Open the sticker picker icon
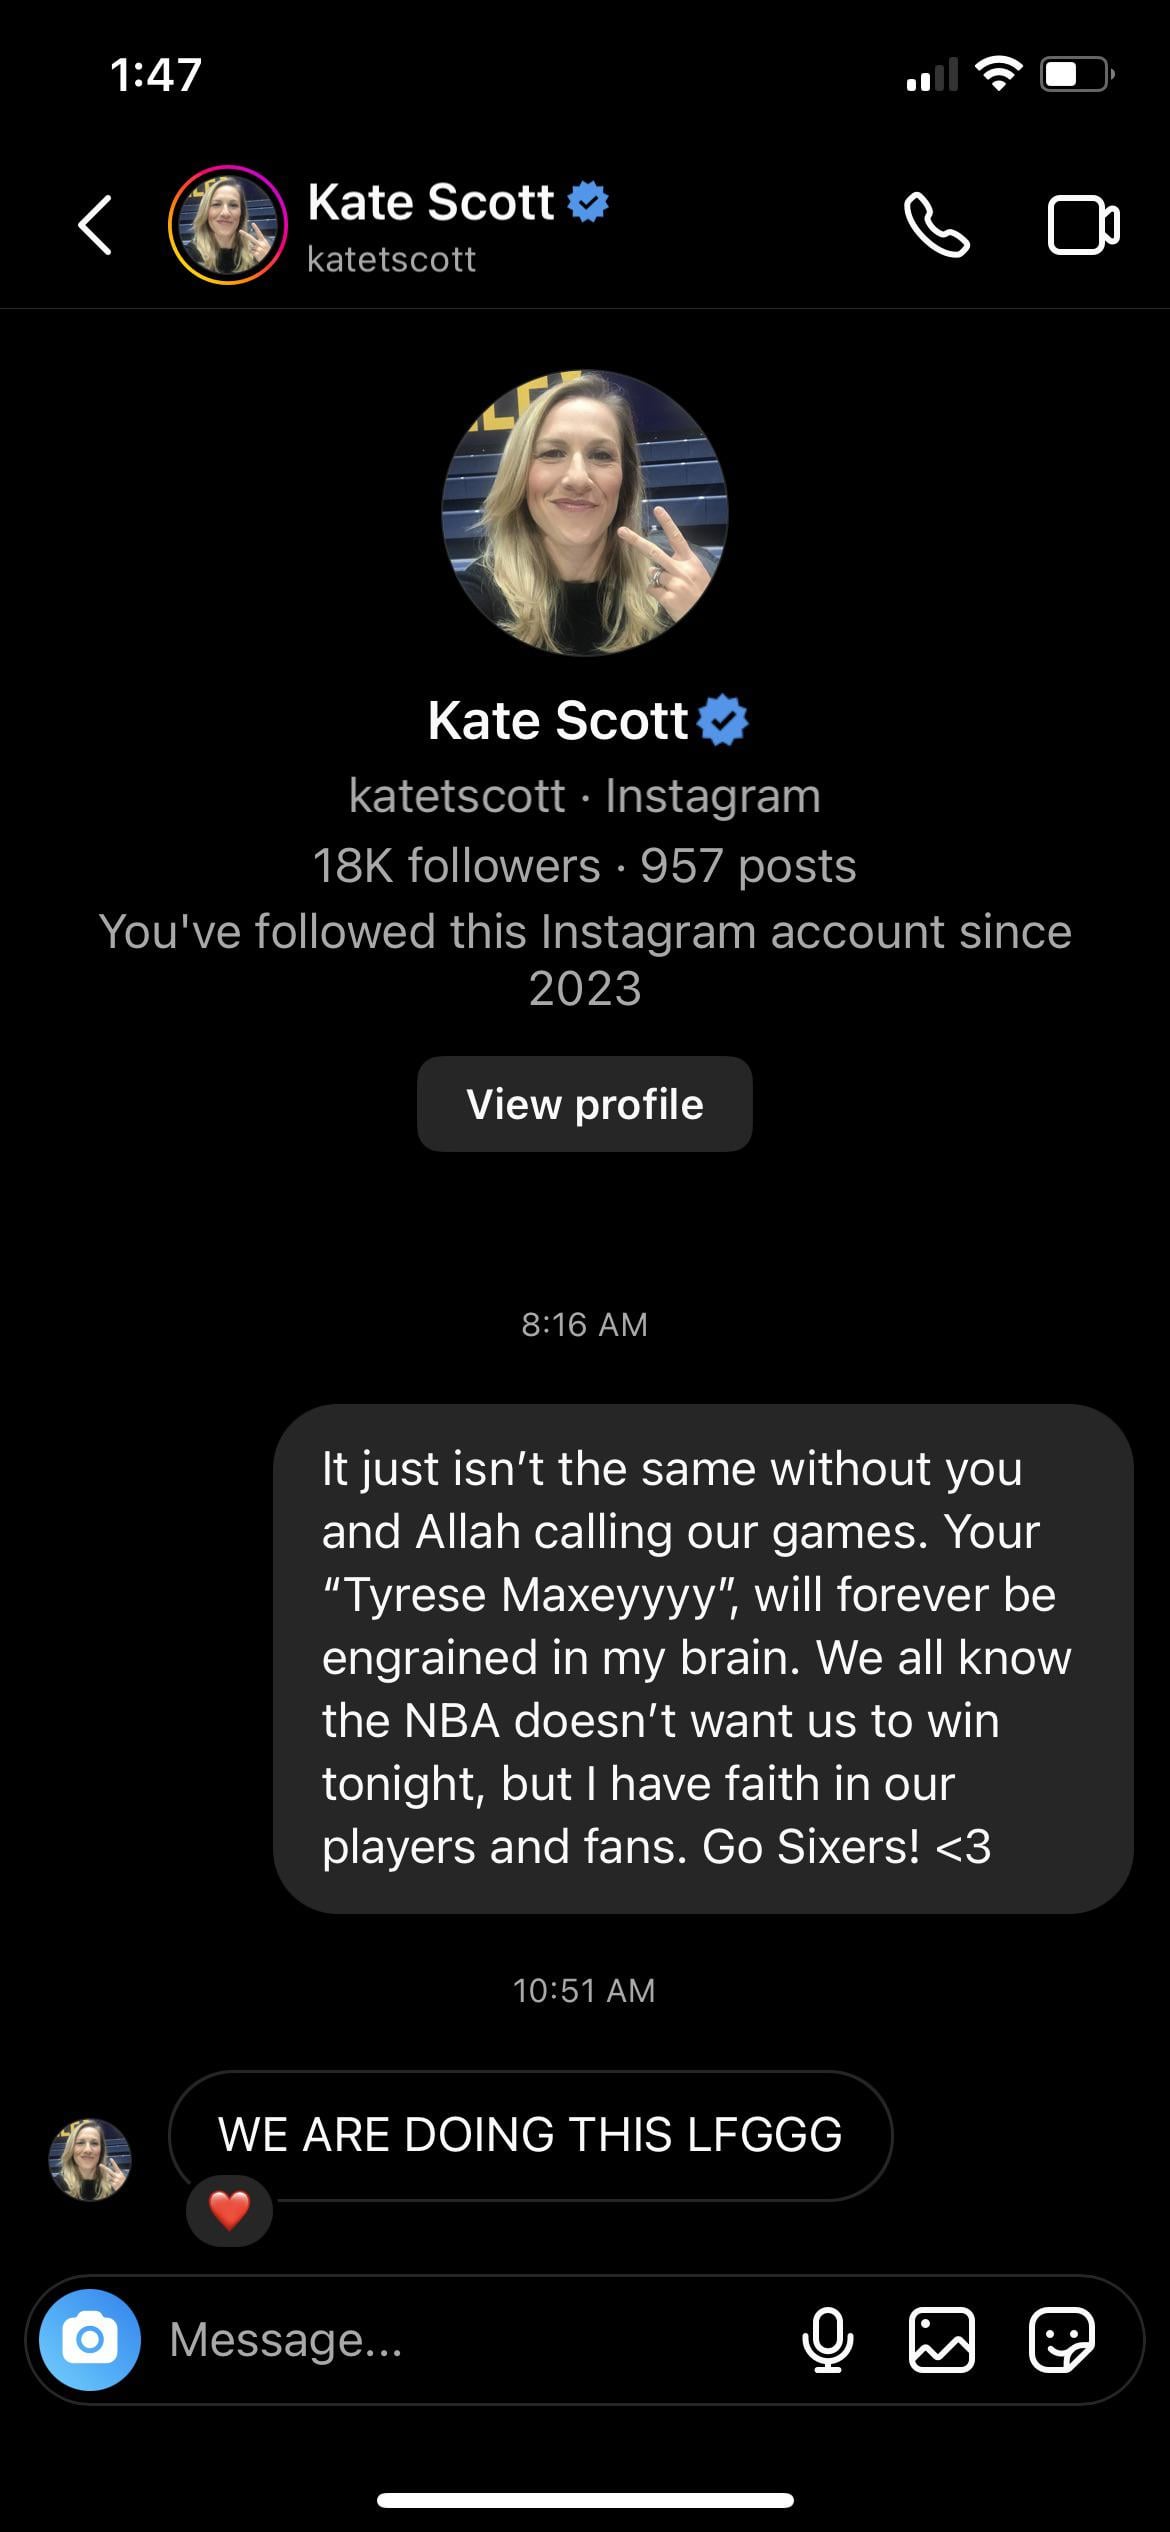This screenshot has height=2532, width=1170. click(1061, 2340)
